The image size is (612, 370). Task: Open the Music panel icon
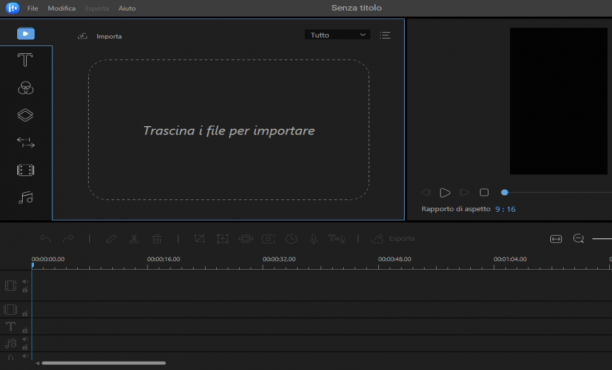point(26,197)
